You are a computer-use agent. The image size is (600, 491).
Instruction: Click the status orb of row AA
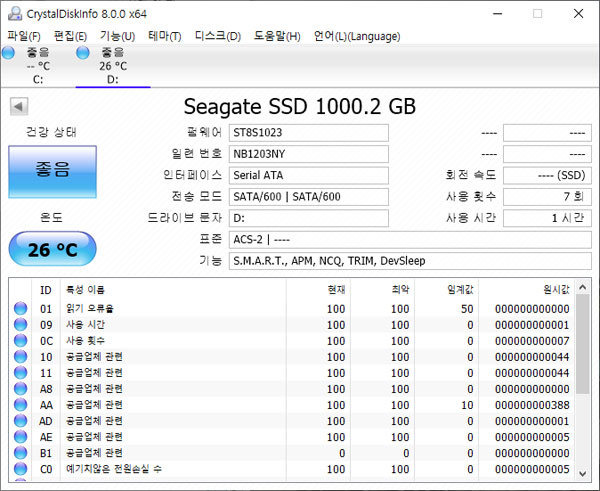(x=21, y=405)
